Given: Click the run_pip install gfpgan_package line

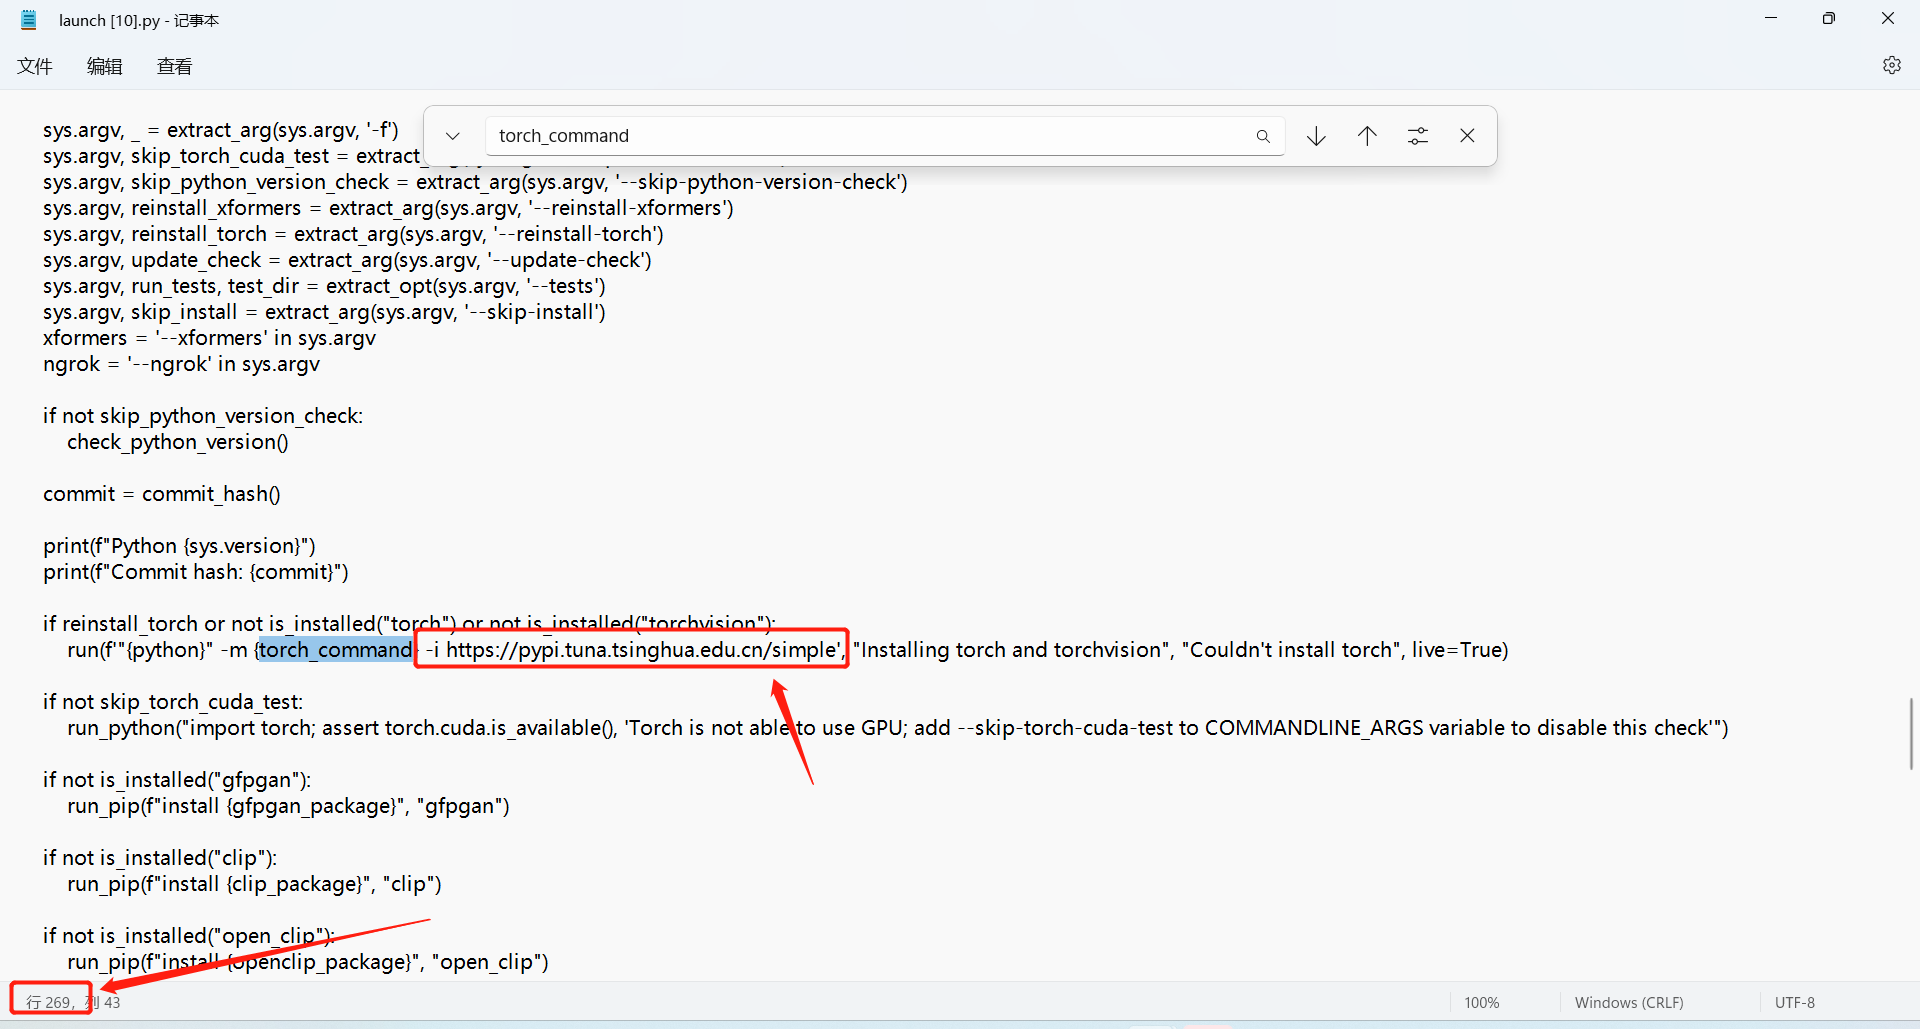Looking at the screenshot, I should pyautogui.click(x=288, y=806).
